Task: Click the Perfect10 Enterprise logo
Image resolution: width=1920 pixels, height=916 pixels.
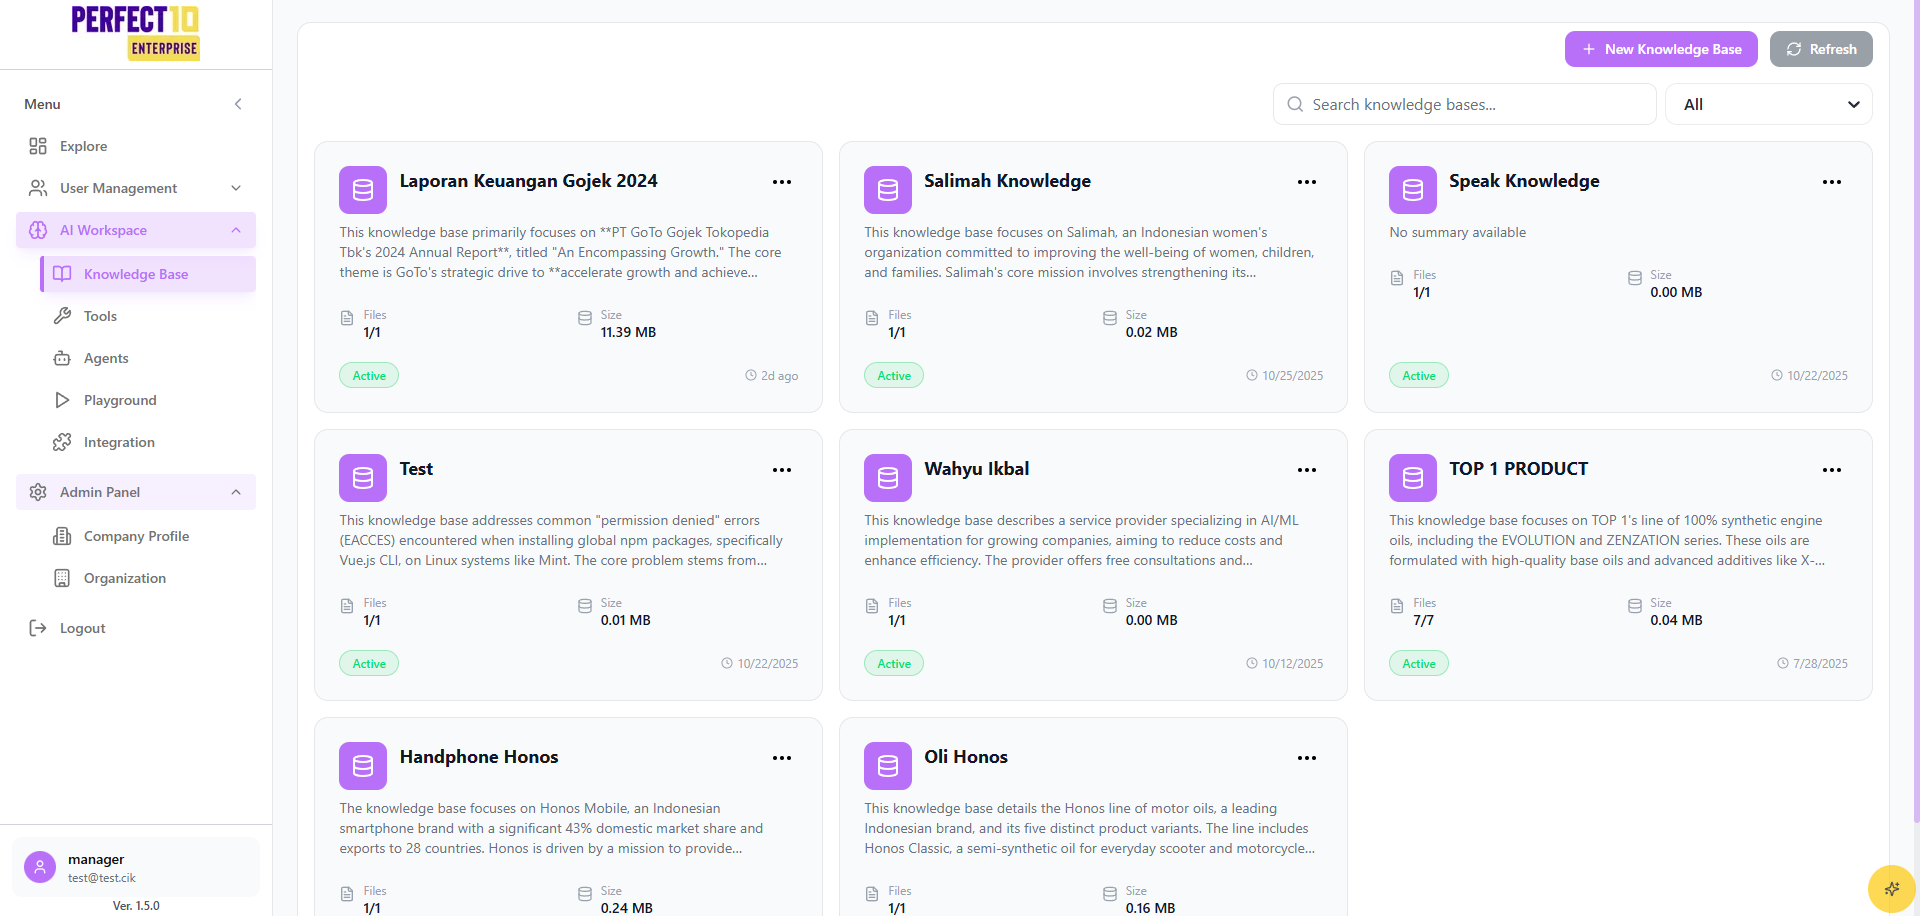Action: (x=135, y=33)
